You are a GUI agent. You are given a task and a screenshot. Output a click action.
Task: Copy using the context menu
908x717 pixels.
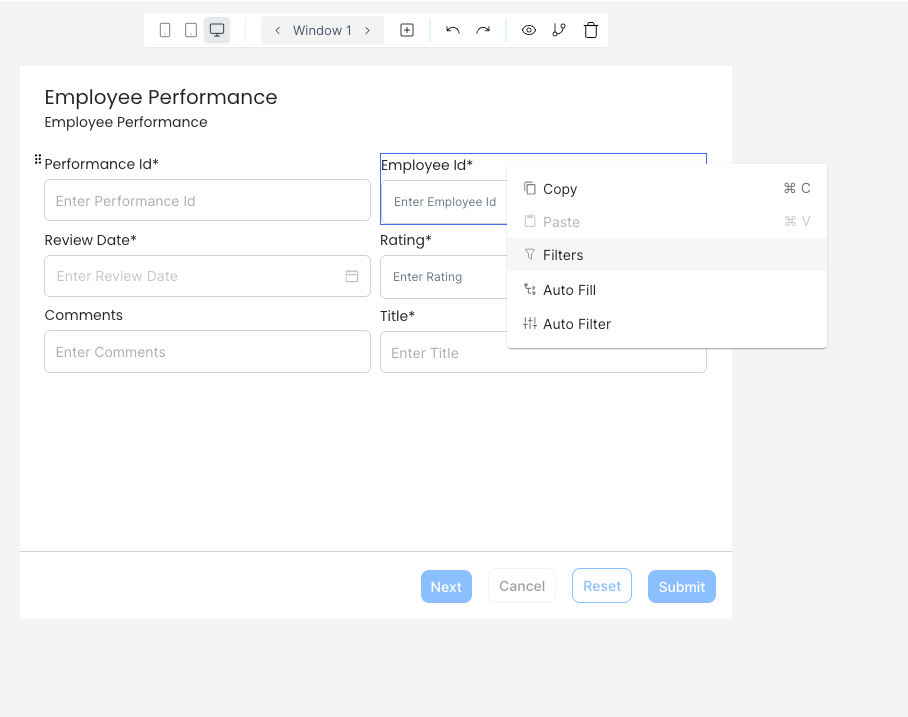tap(558, 189)
